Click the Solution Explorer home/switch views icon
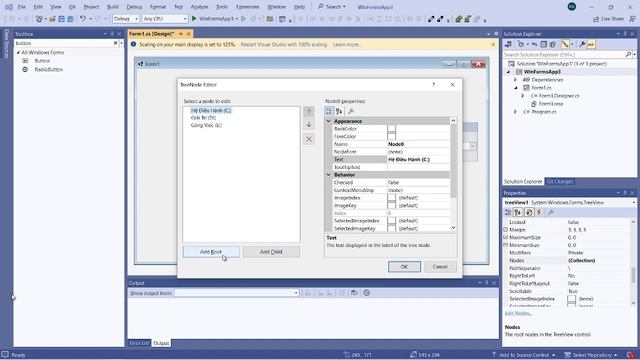 point(508,44)
